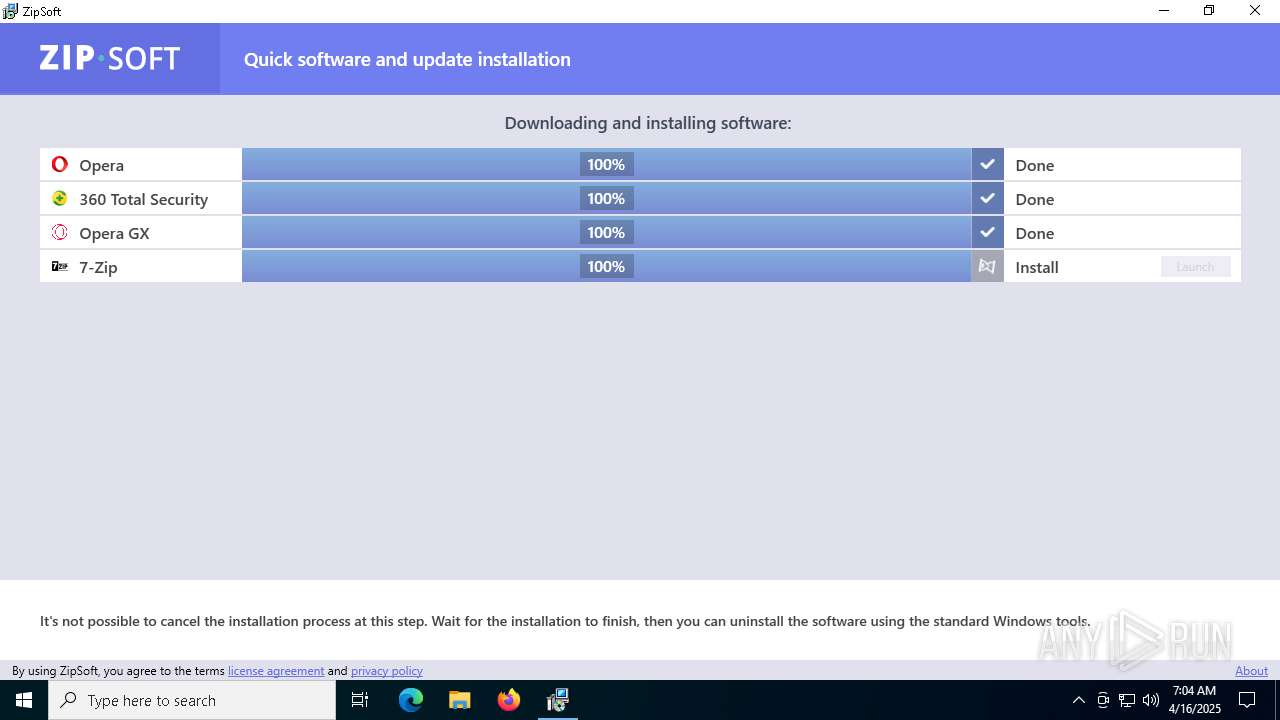Open Task View on the taskbar
Viewport: 1280px width, 720px height.
coord(360,700)
